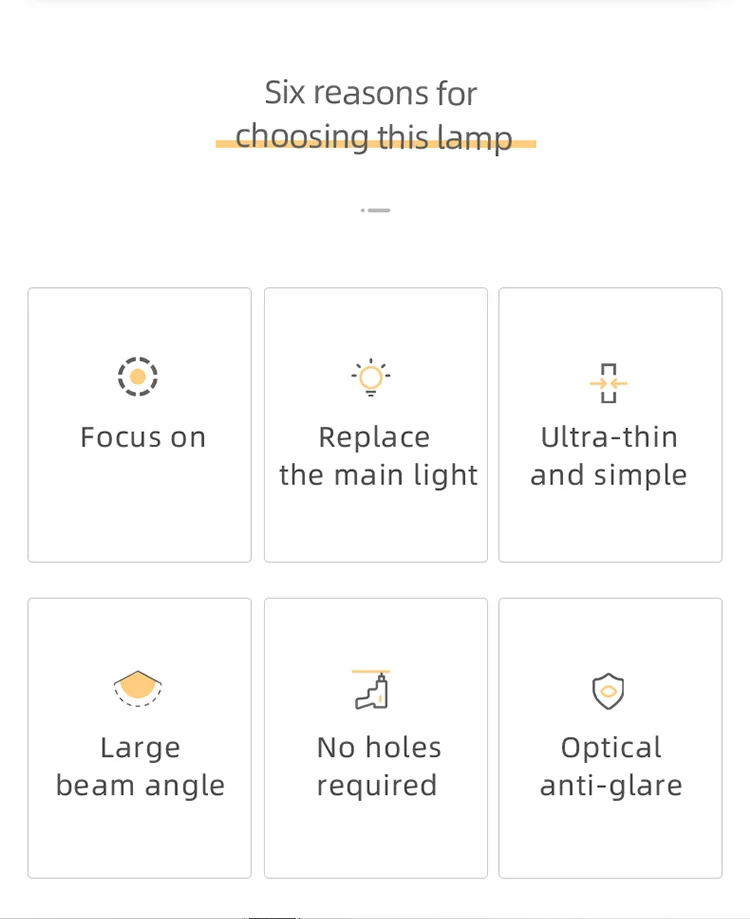Open 'Replace the main light' label

[x=378, y=456]
